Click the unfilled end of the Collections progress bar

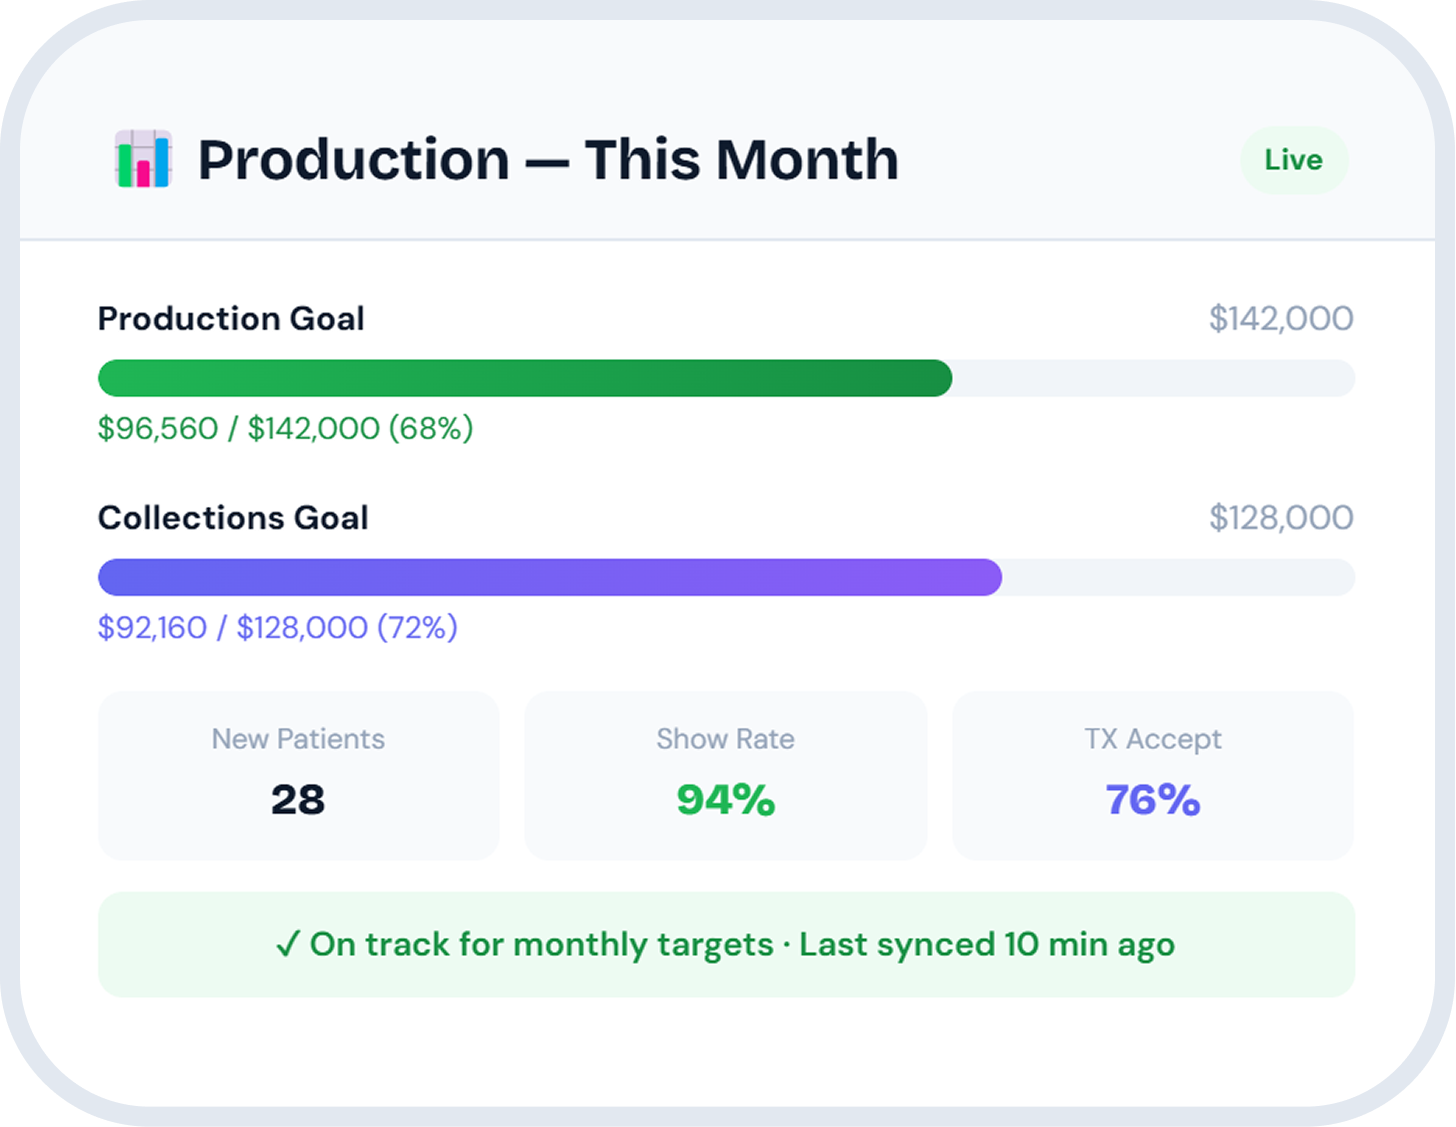(x=1177, y=578)
